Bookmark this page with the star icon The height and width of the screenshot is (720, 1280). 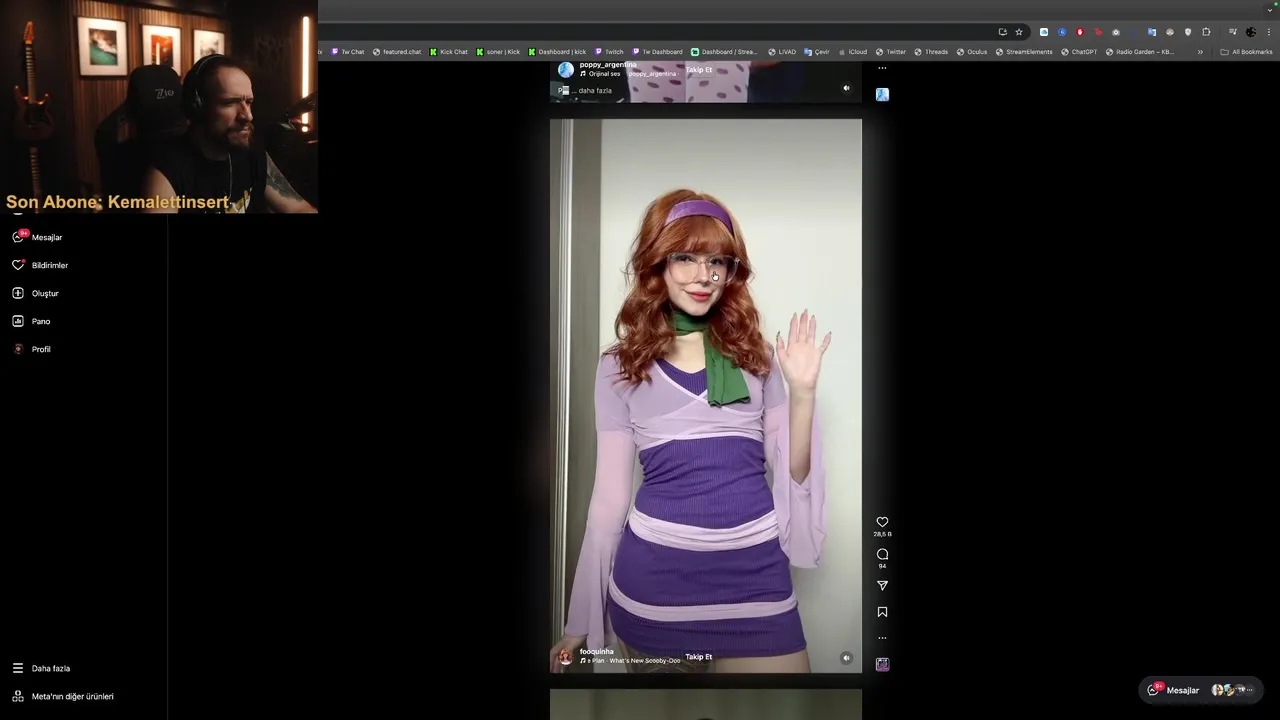[x=1019, y=32]
